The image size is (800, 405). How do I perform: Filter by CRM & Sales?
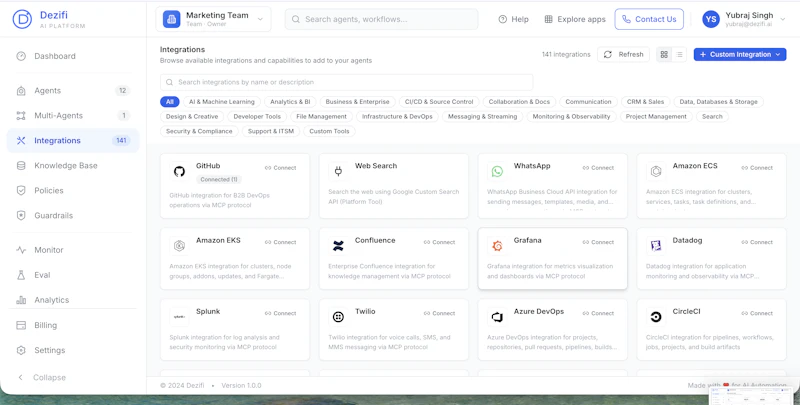click(x=645, y=102)
